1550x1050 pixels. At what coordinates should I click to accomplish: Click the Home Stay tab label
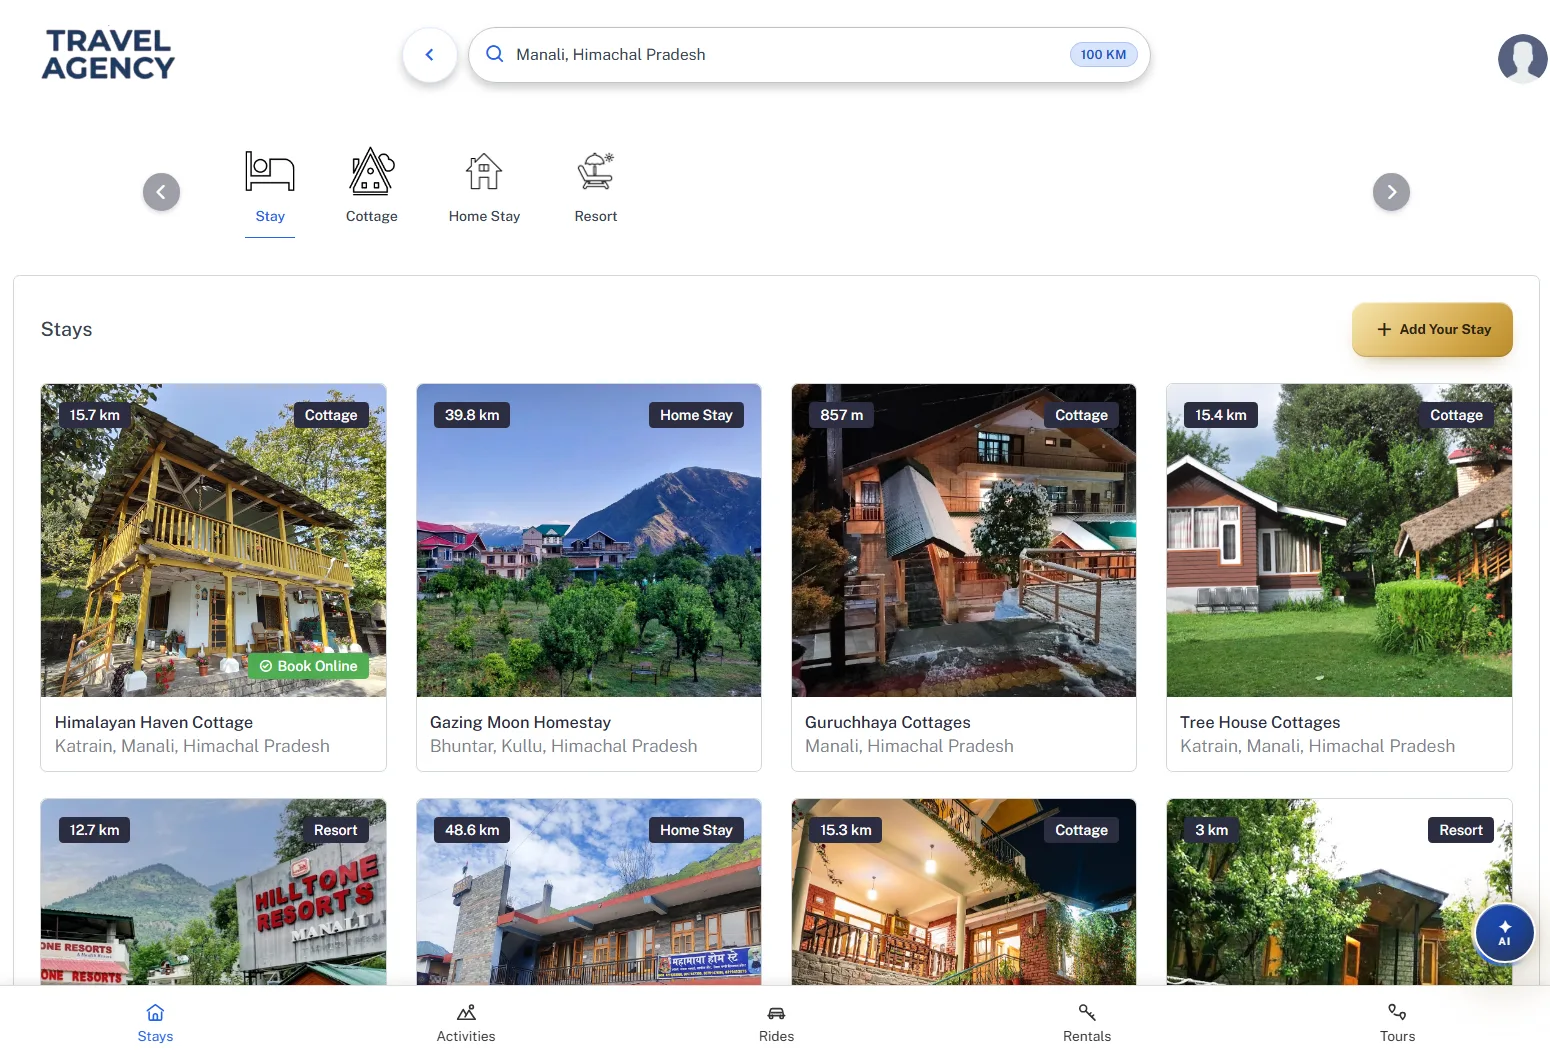484,216
